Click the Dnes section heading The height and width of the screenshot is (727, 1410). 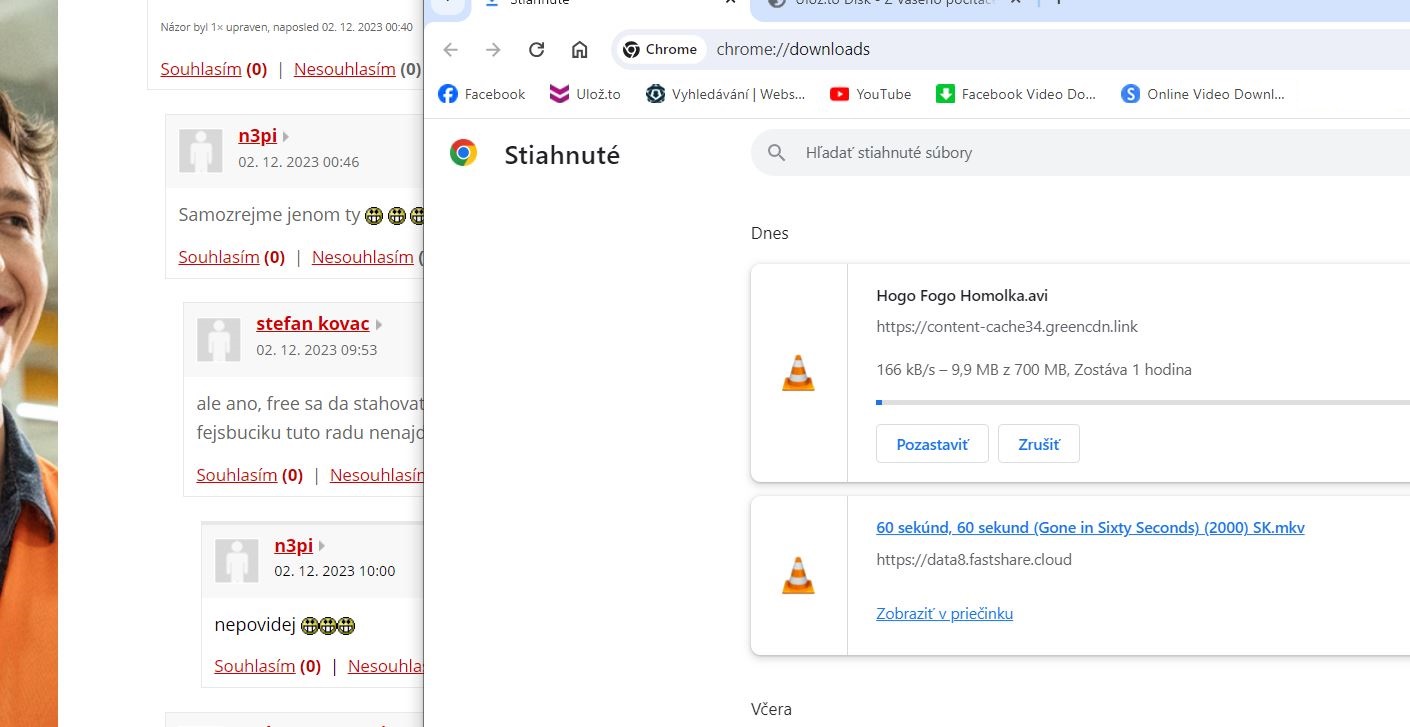pyautogui.click(x=770, y=233)
